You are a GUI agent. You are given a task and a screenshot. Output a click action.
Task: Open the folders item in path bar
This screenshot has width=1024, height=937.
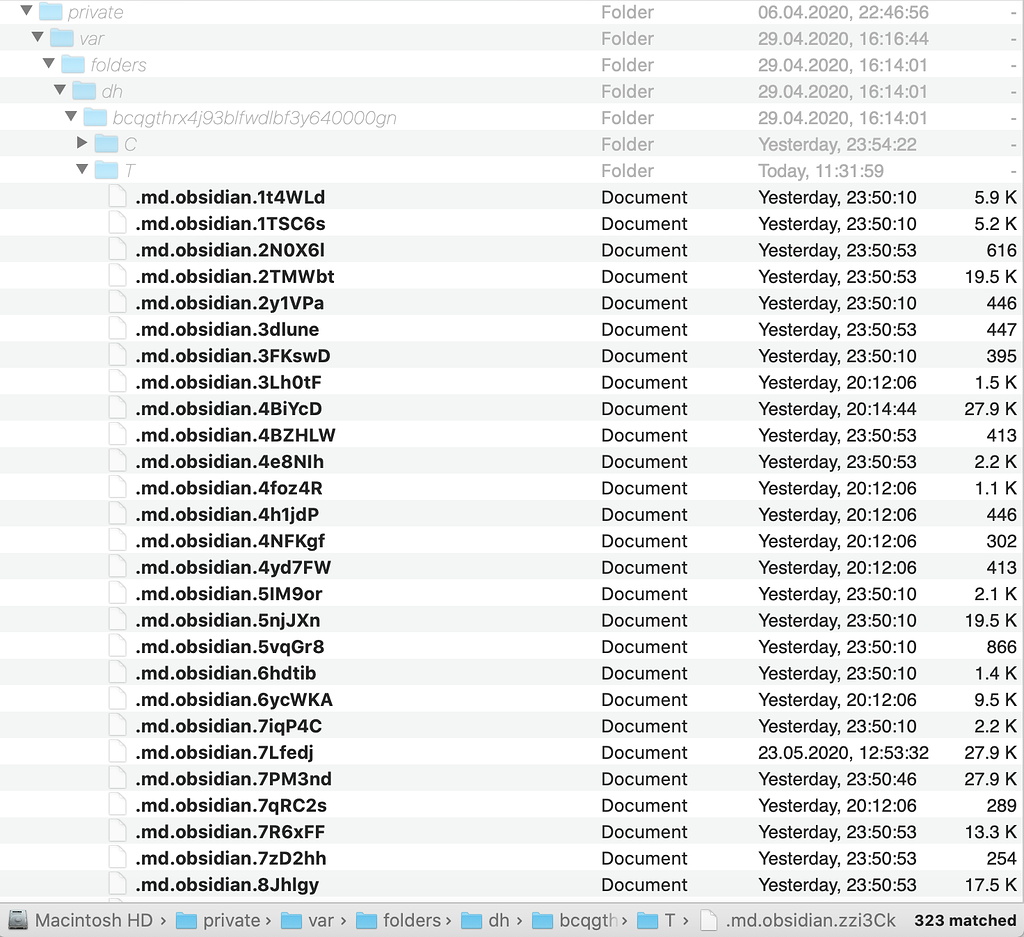coord(399,920)
